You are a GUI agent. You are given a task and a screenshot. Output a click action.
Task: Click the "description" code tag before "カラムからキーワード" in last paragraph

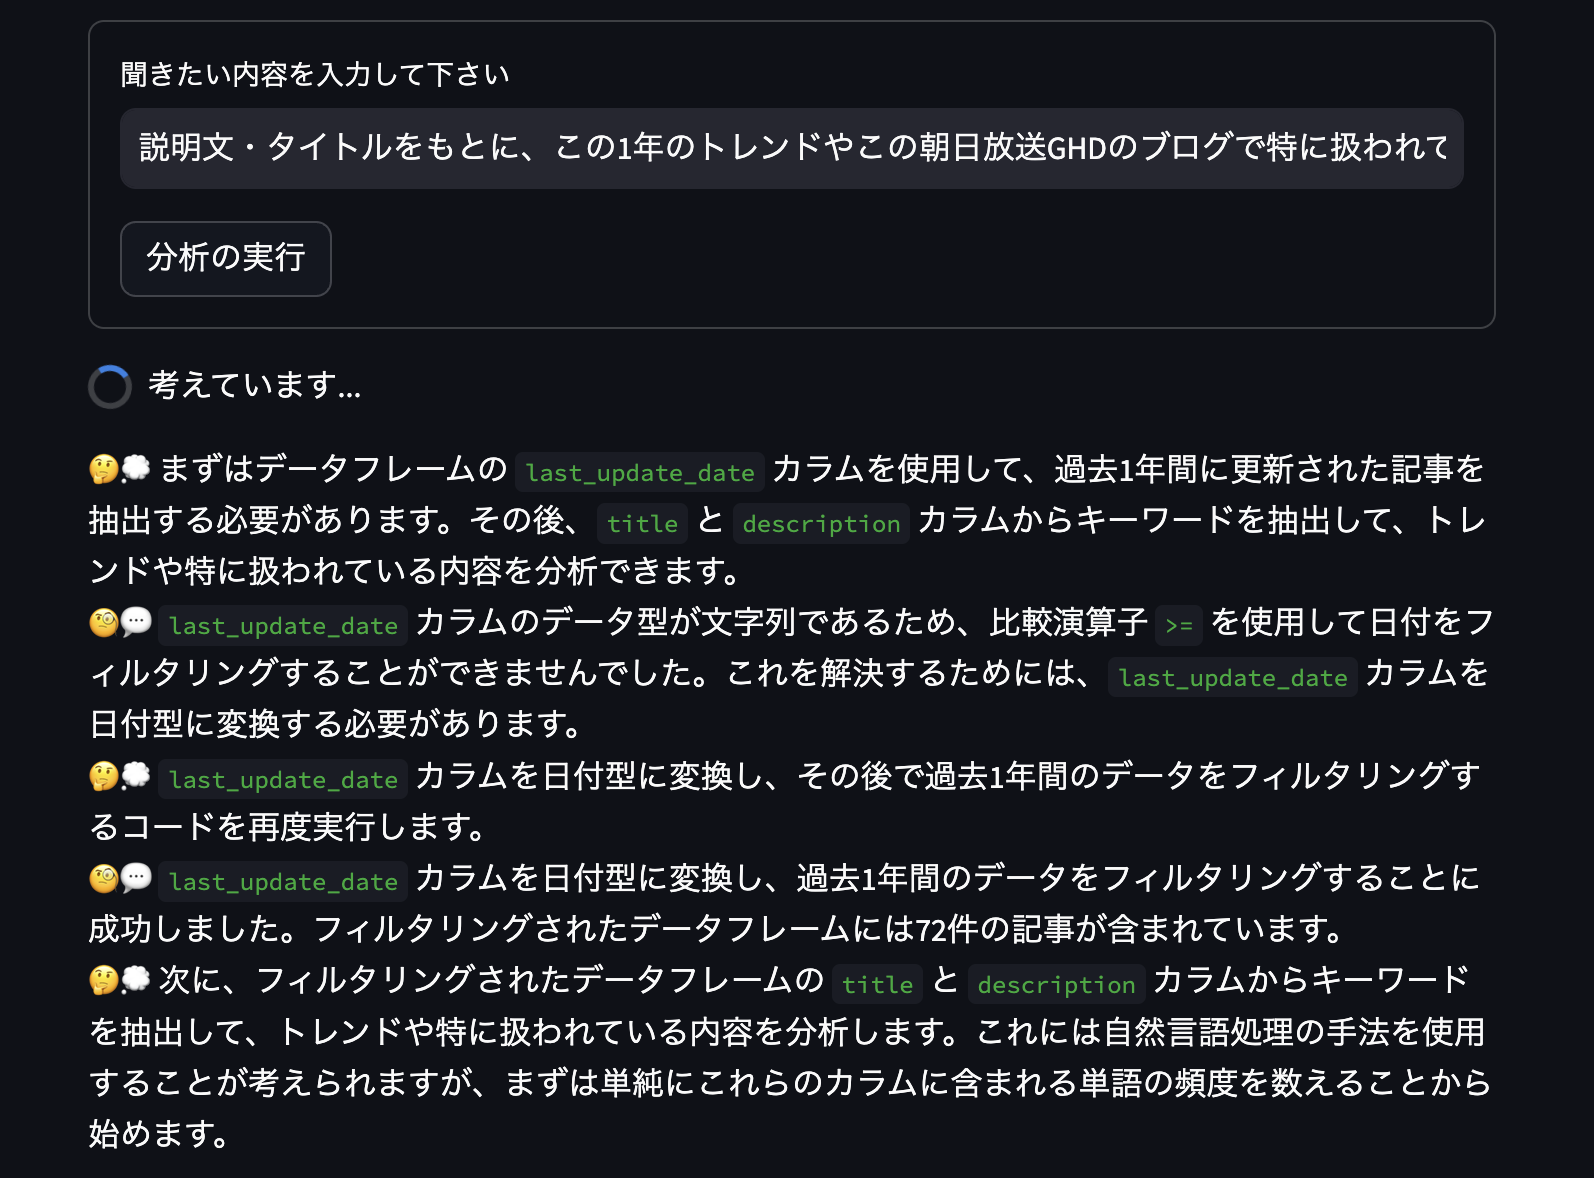click(1056, 984)
